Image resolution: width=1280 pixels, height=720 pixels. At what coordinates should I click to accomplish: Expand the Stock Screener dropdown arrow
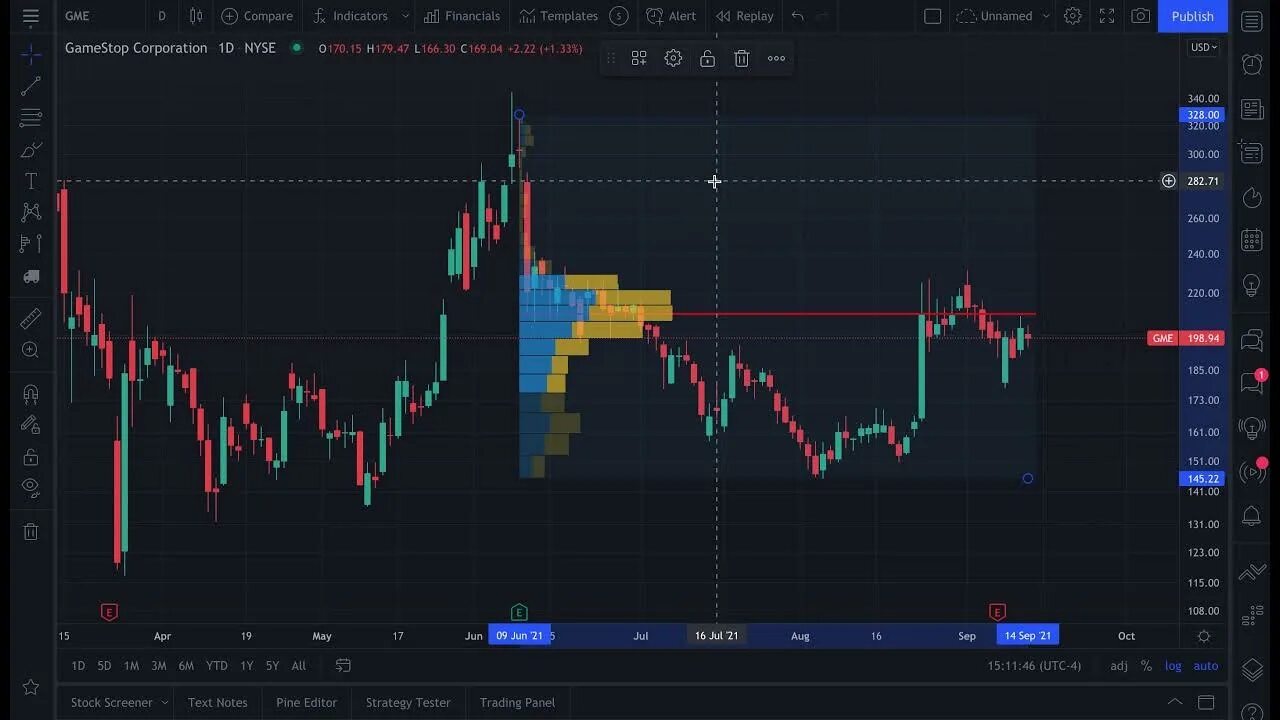[x=165, y=702]
